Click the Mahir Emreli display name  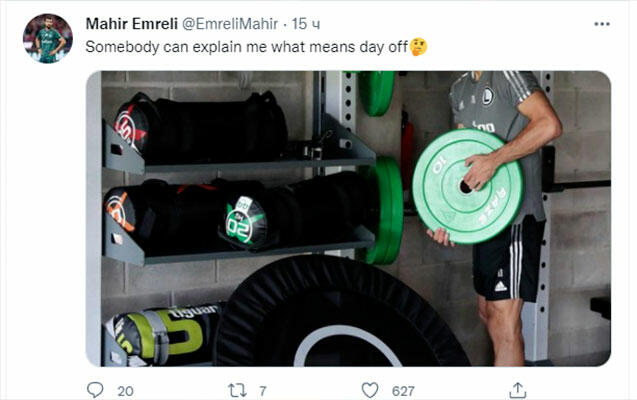(132, 24)
